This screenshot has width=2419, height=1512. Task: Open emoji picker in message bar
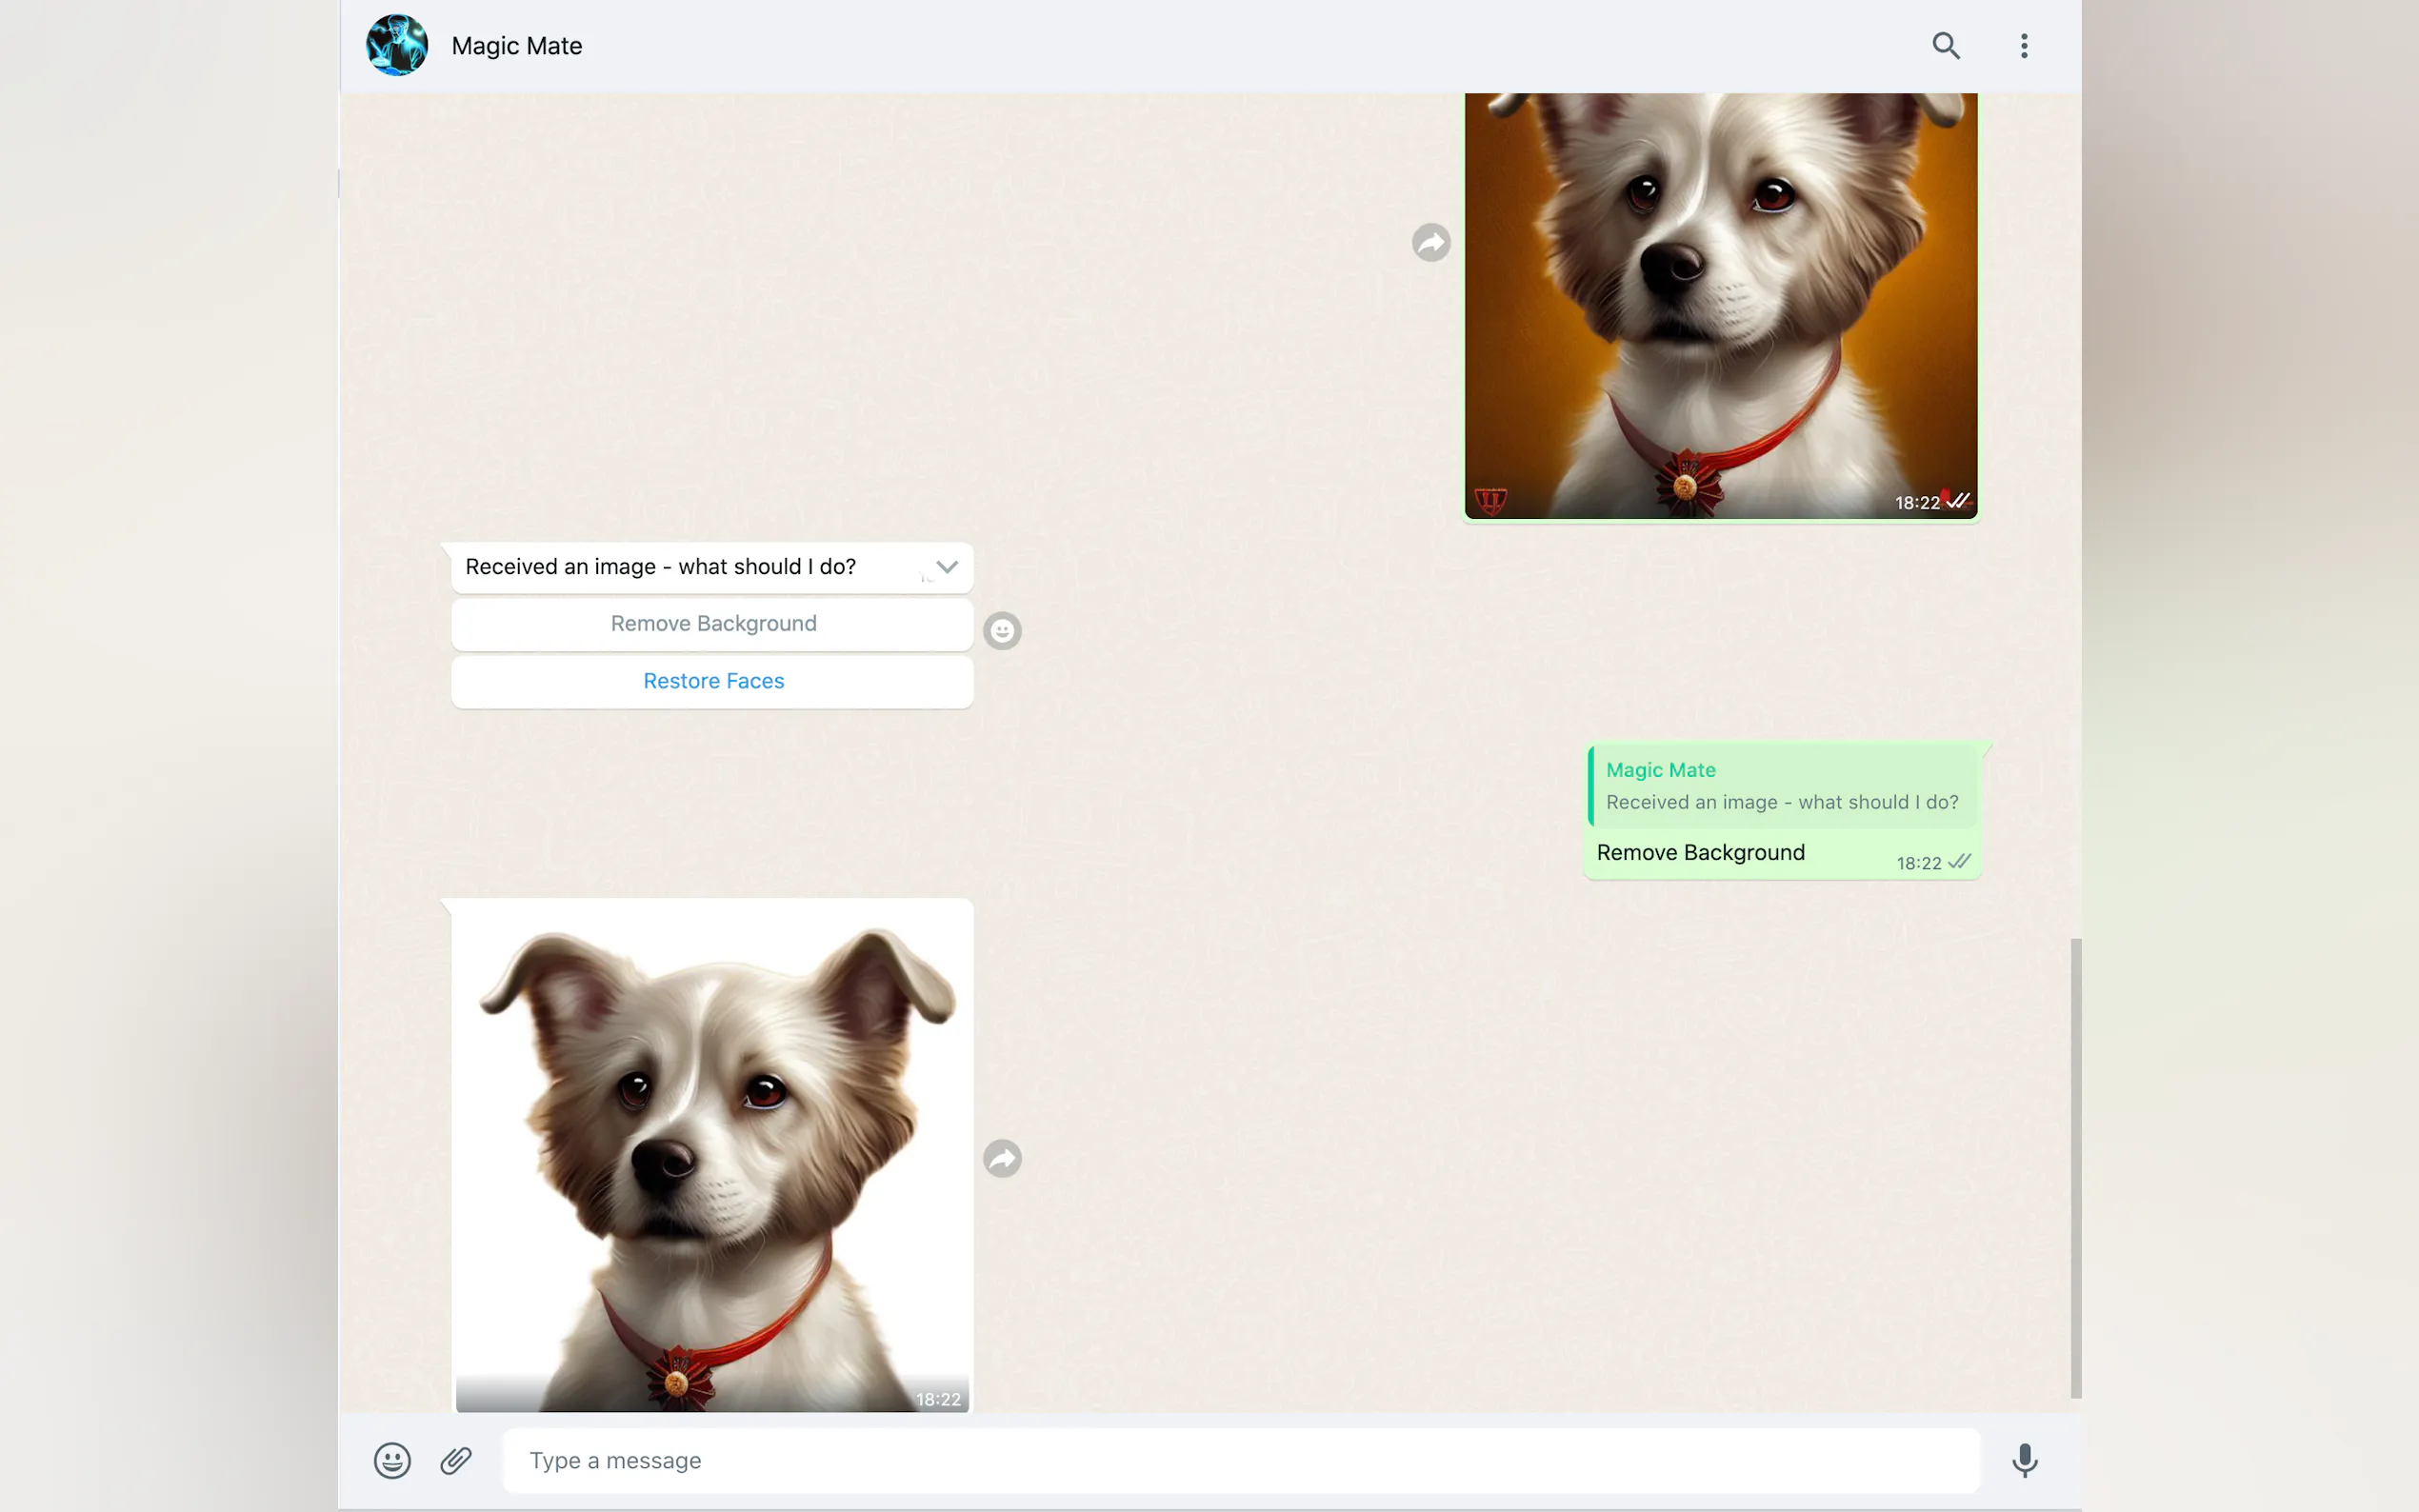(392, 1460)
